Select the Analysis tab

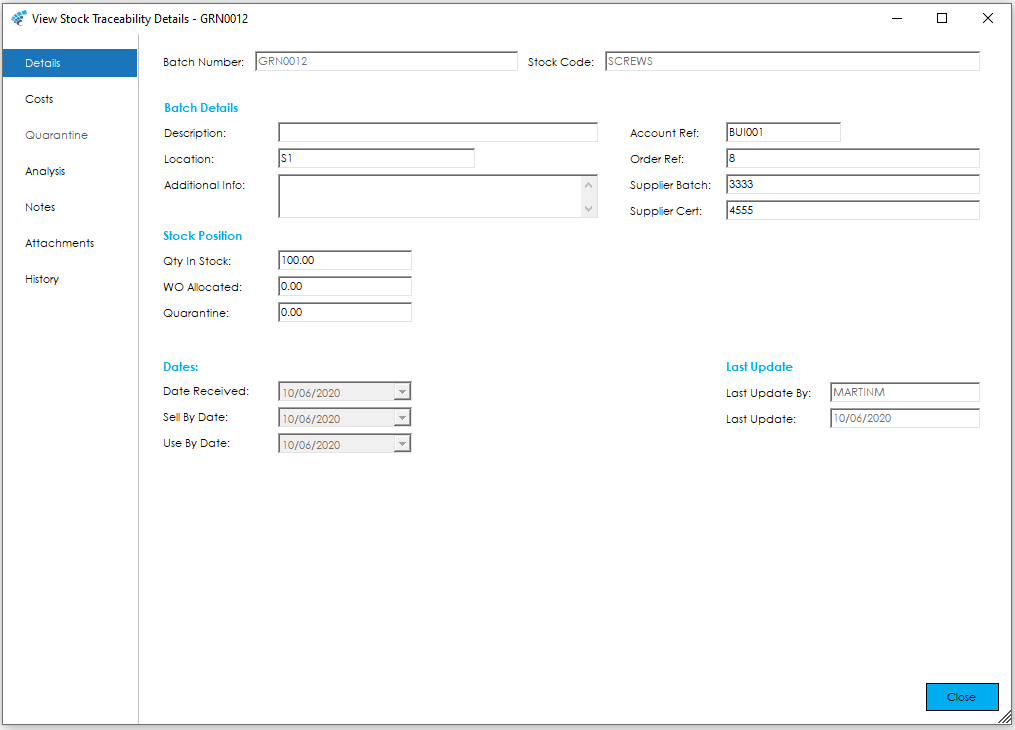click(45, 171)
